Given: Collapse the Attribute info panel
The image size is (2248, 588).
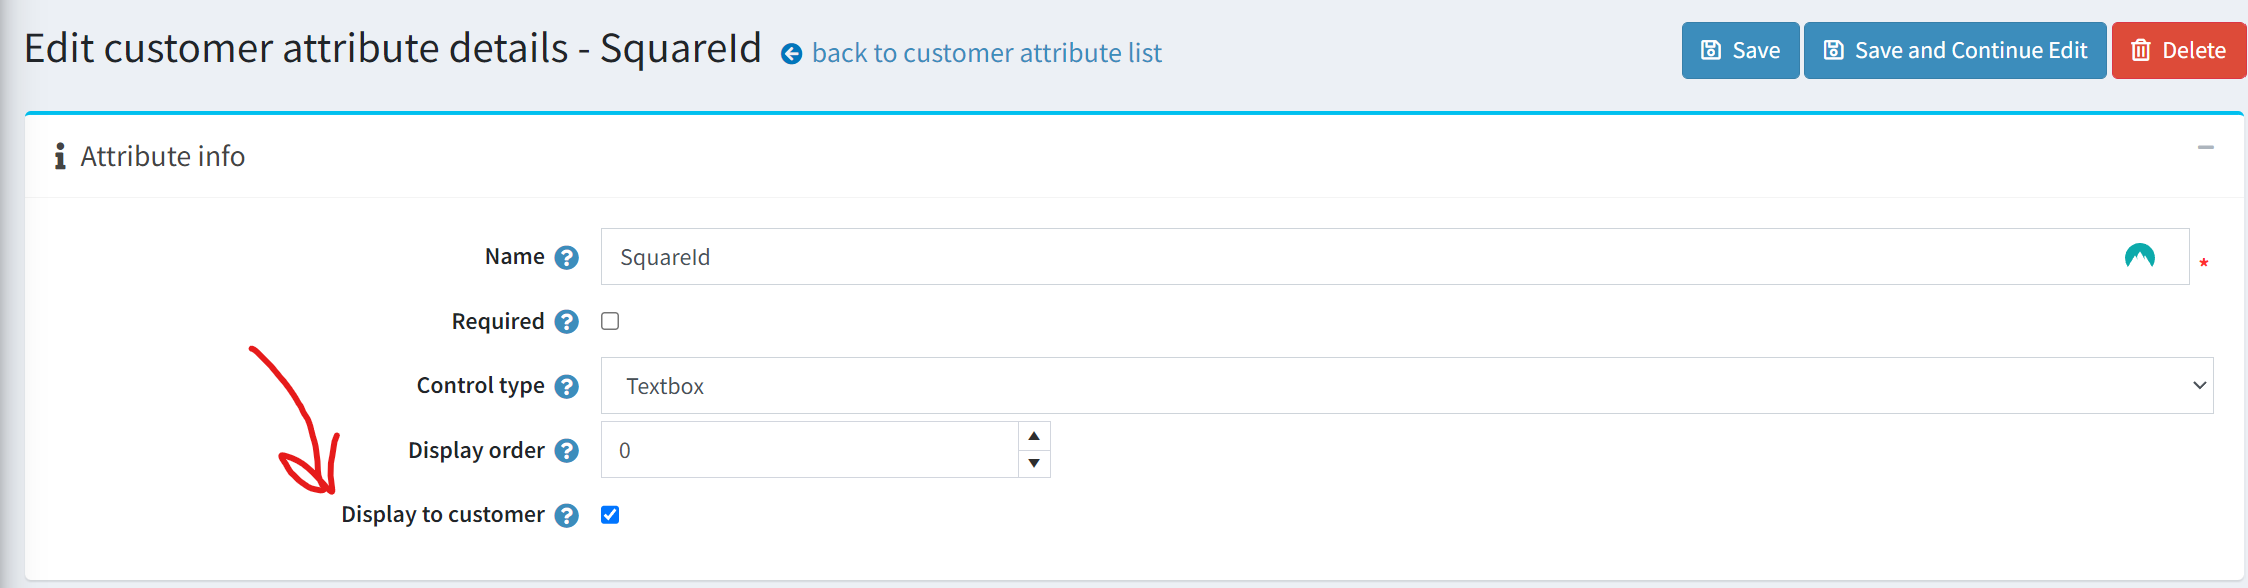Looking at the screenshot, I should [x=2204, y=147].
